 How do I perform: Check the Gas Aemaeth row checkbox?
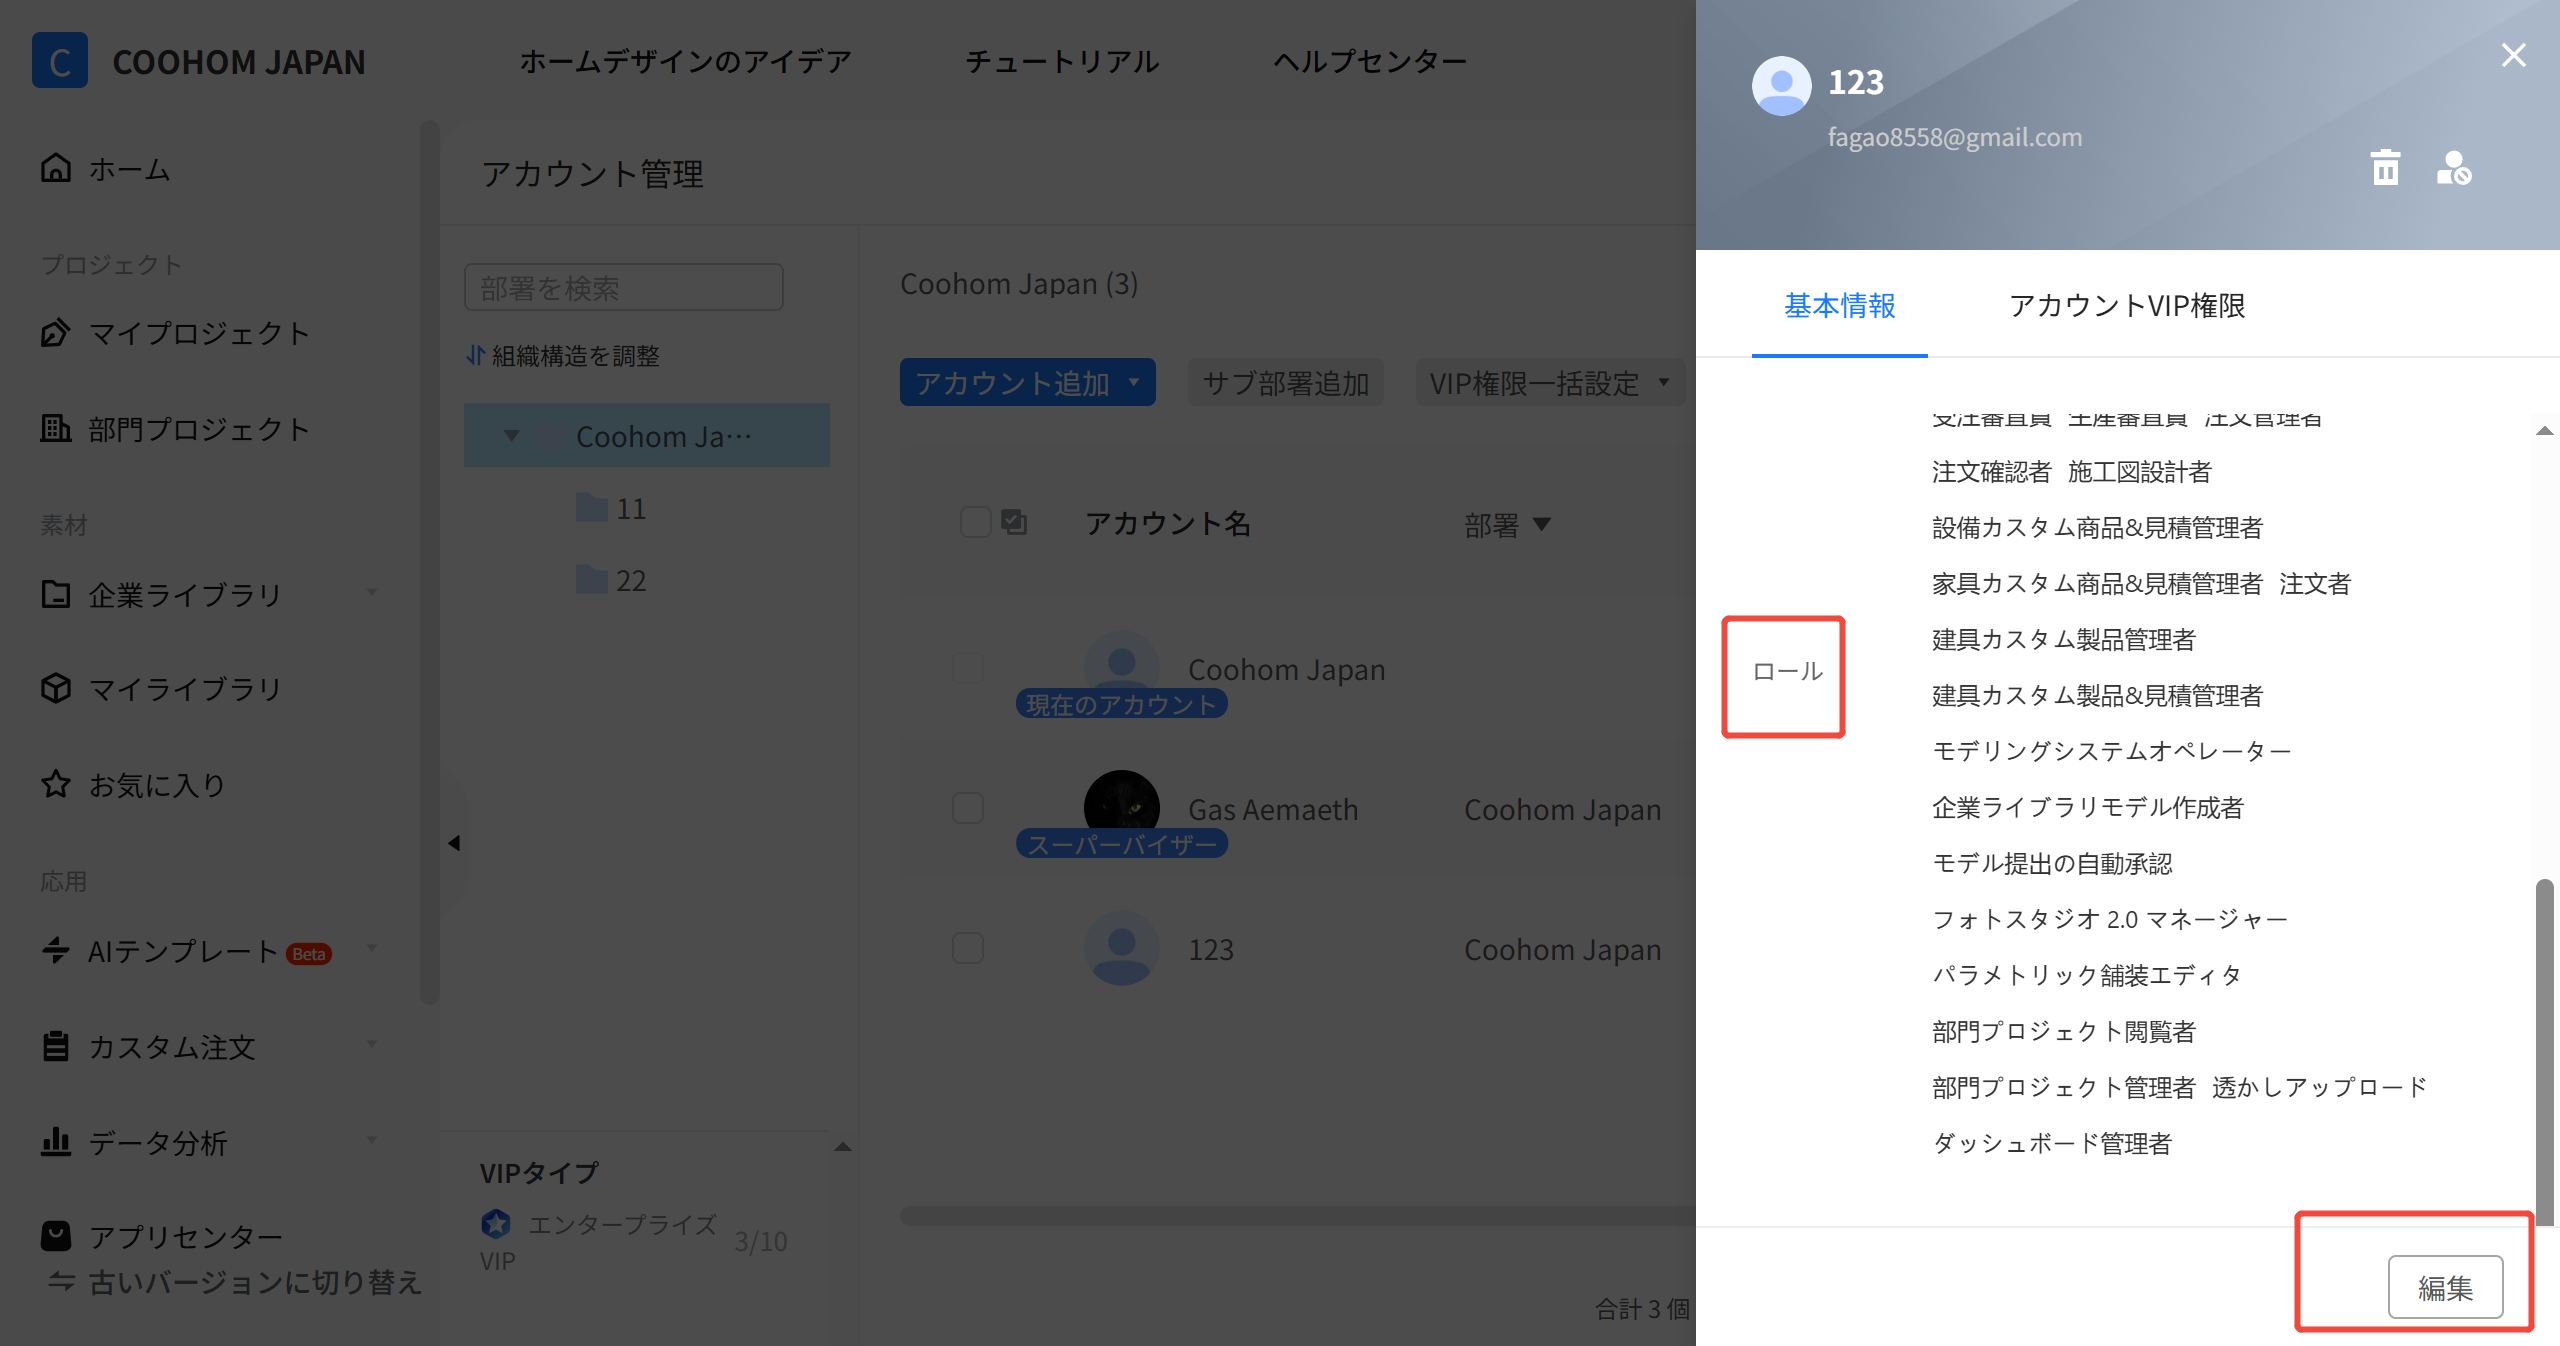pyautogui.click(x=968, y=808)
